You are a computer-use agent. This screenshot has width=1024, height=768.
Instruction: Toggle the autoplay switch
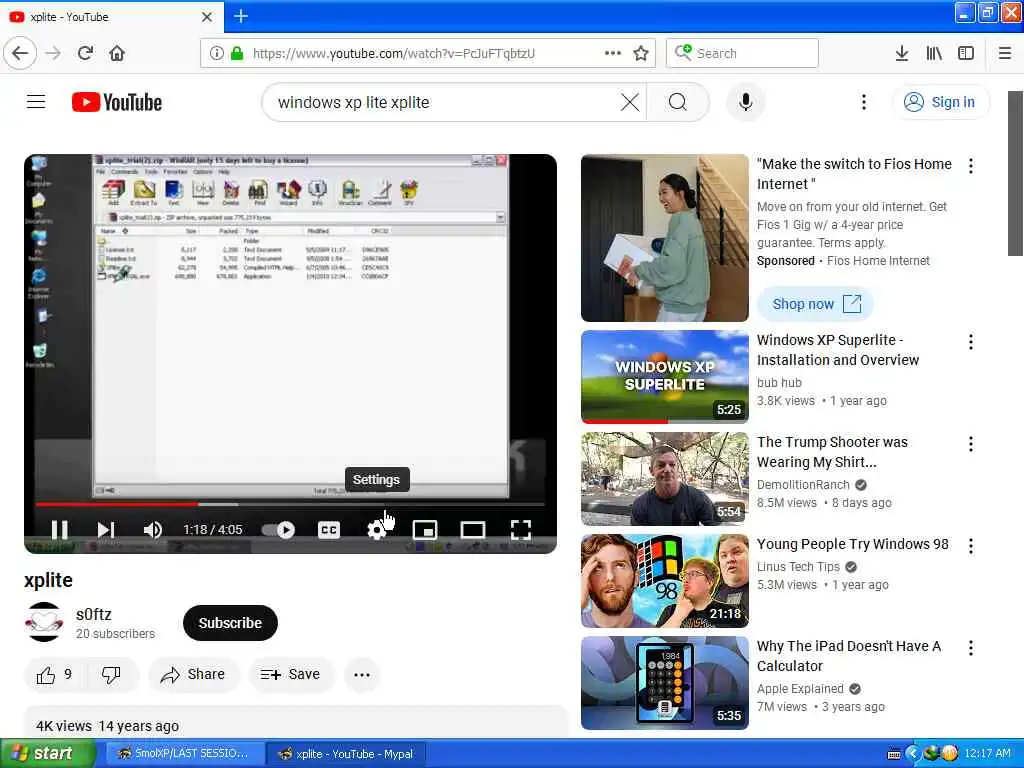coord(279,530)
